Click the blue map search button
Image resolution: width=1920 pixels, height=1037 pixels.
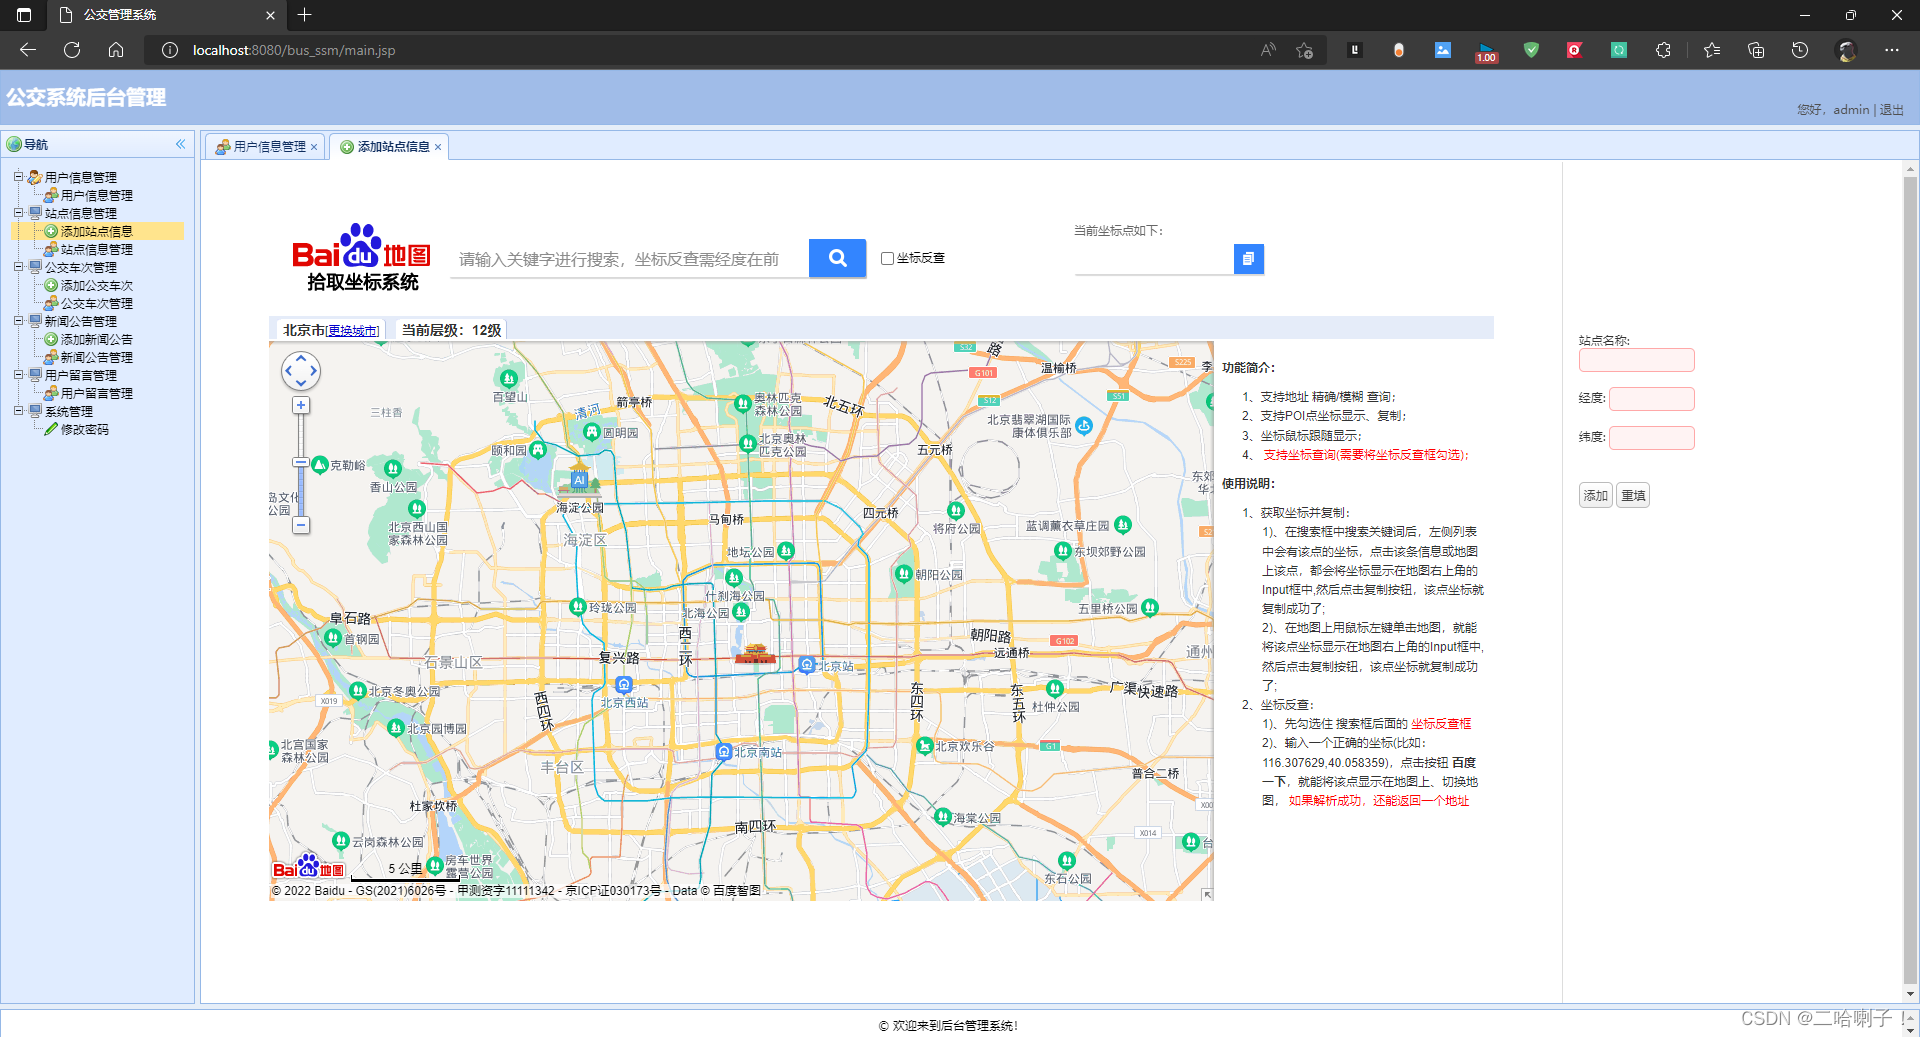pyautogui.click(x=837, y=258)
